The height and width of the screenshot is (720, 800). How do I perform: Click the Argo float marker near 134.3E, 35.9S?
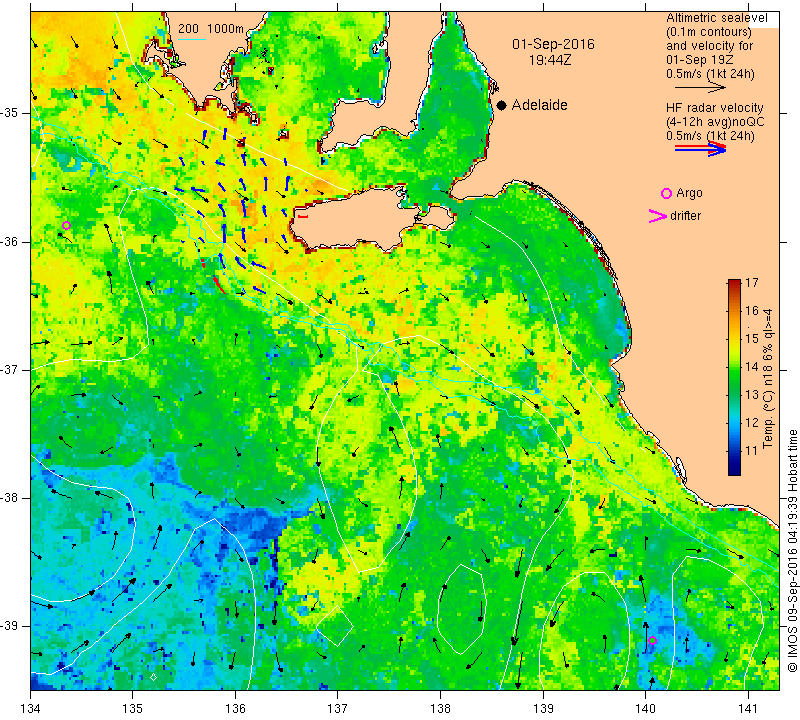click(x=66, y=226)
